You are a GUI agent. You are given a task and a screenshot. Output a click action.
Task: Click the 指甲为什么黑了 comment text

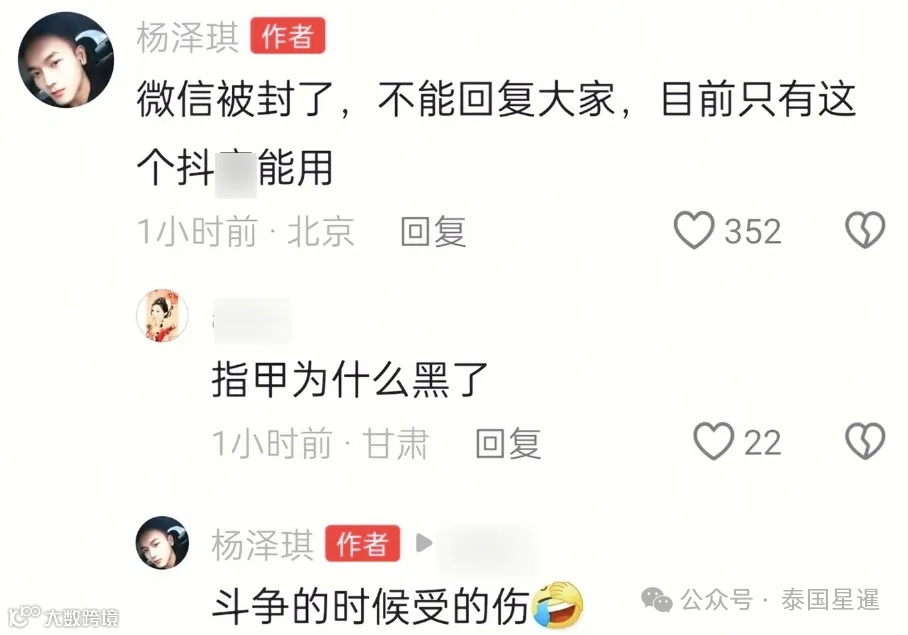(350, 380)
